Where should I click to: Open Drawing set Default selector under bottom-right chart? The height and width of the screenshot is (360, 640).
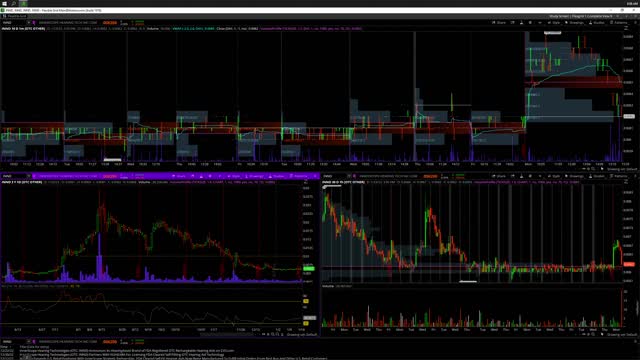pos(622,334)
